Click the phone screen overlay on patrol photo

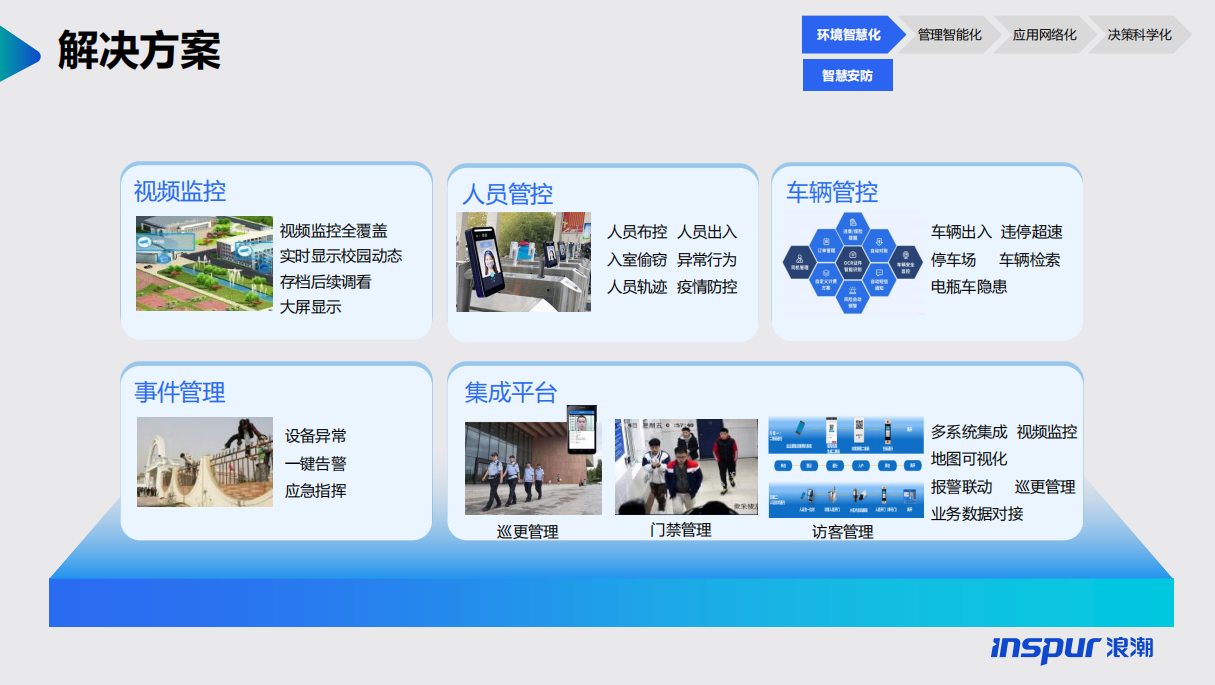582,430
